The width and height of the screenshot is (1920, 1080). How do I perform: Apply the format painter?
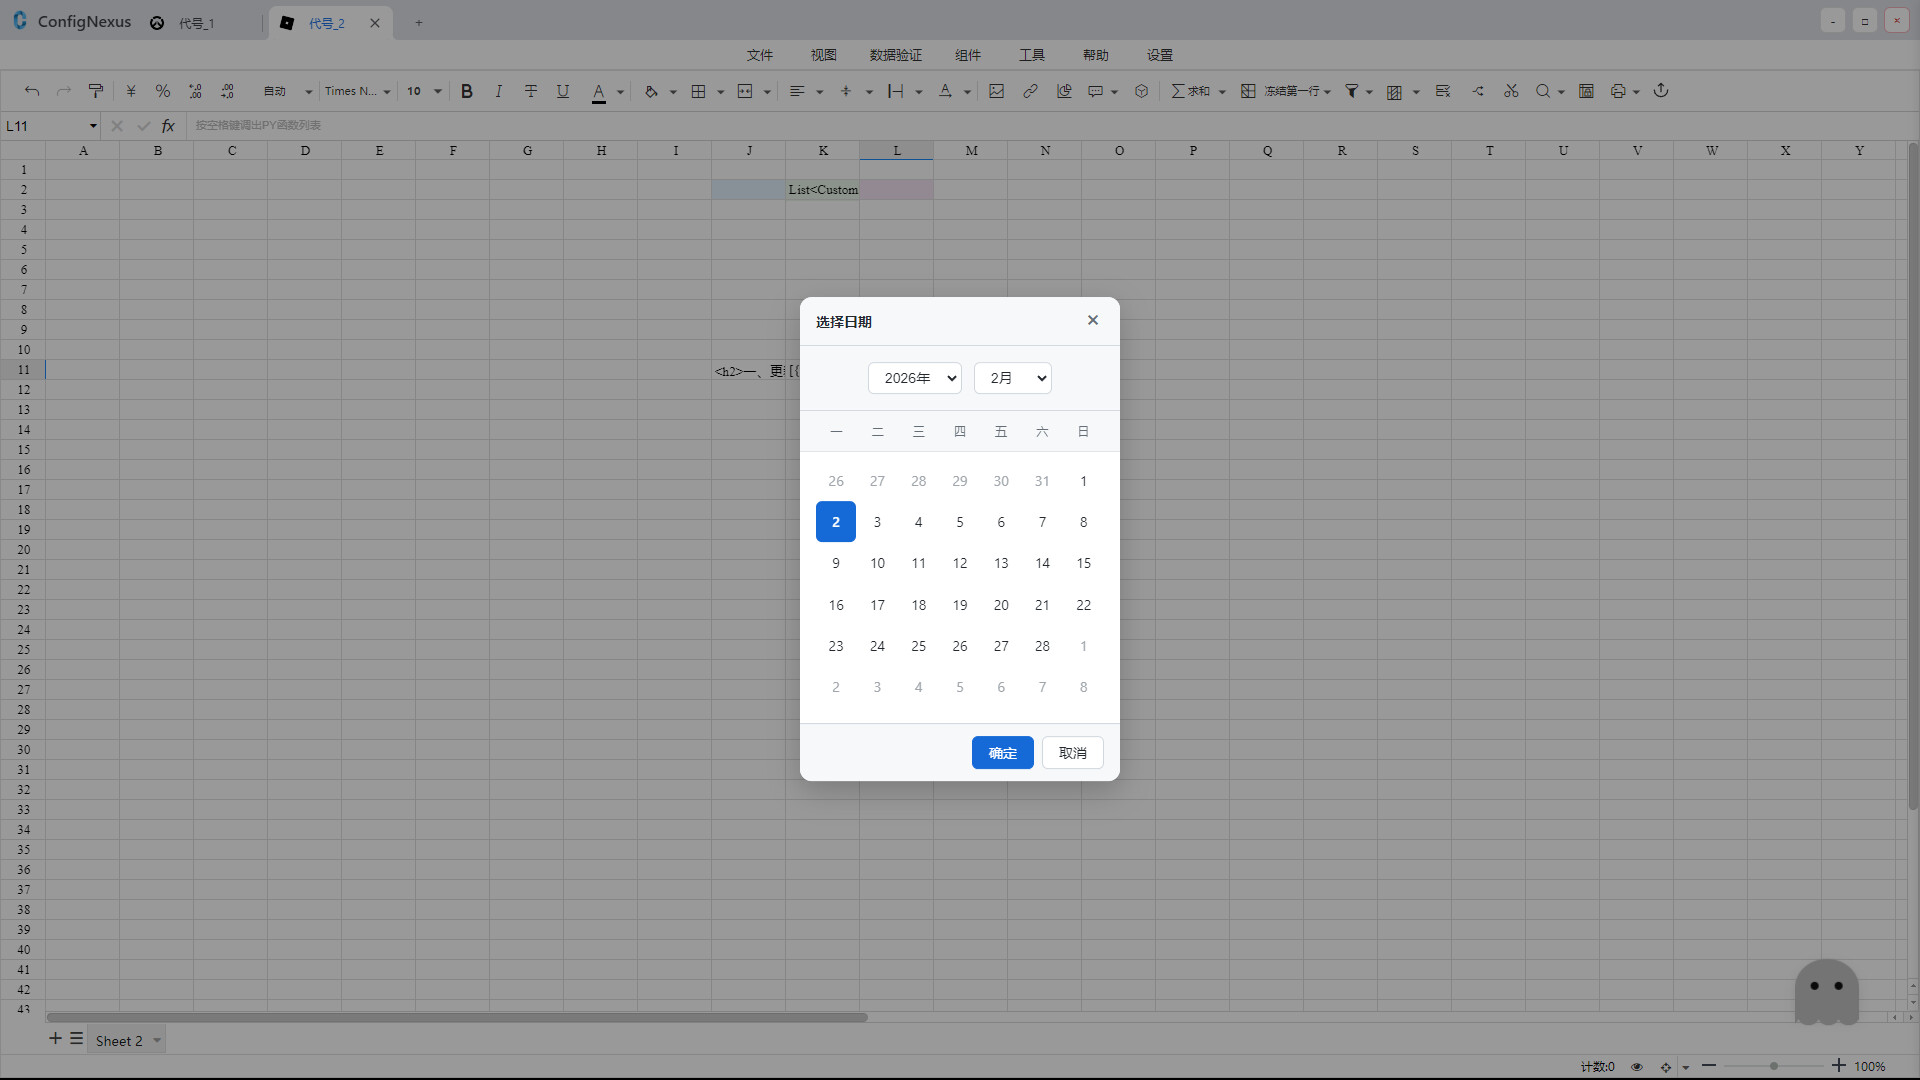[96, 91]
